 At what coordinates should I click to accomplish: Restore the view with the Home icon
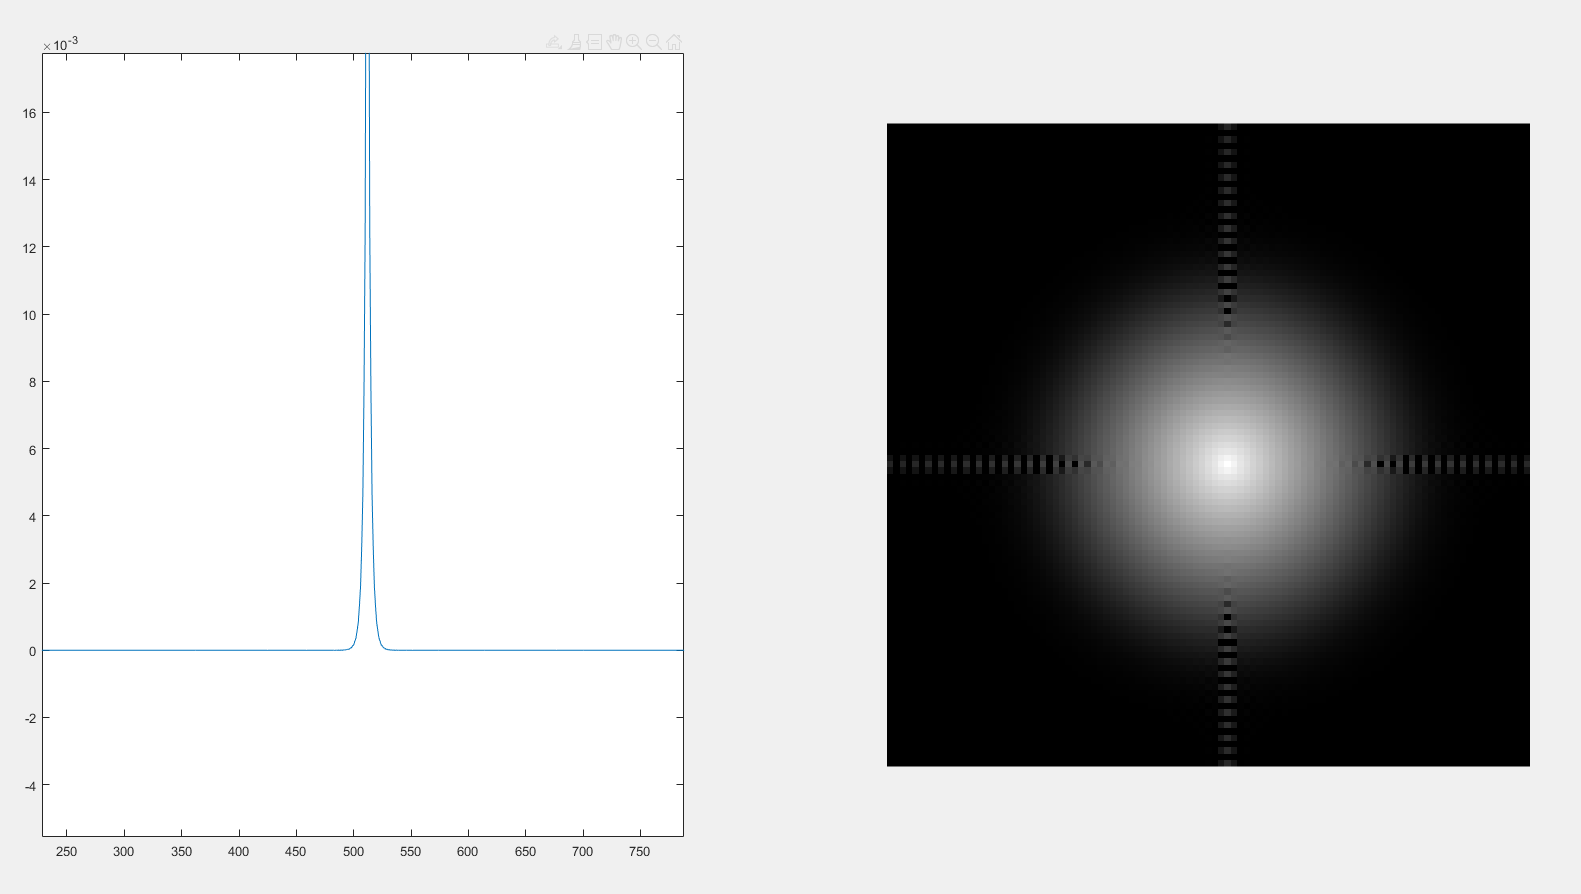[674, 42]
